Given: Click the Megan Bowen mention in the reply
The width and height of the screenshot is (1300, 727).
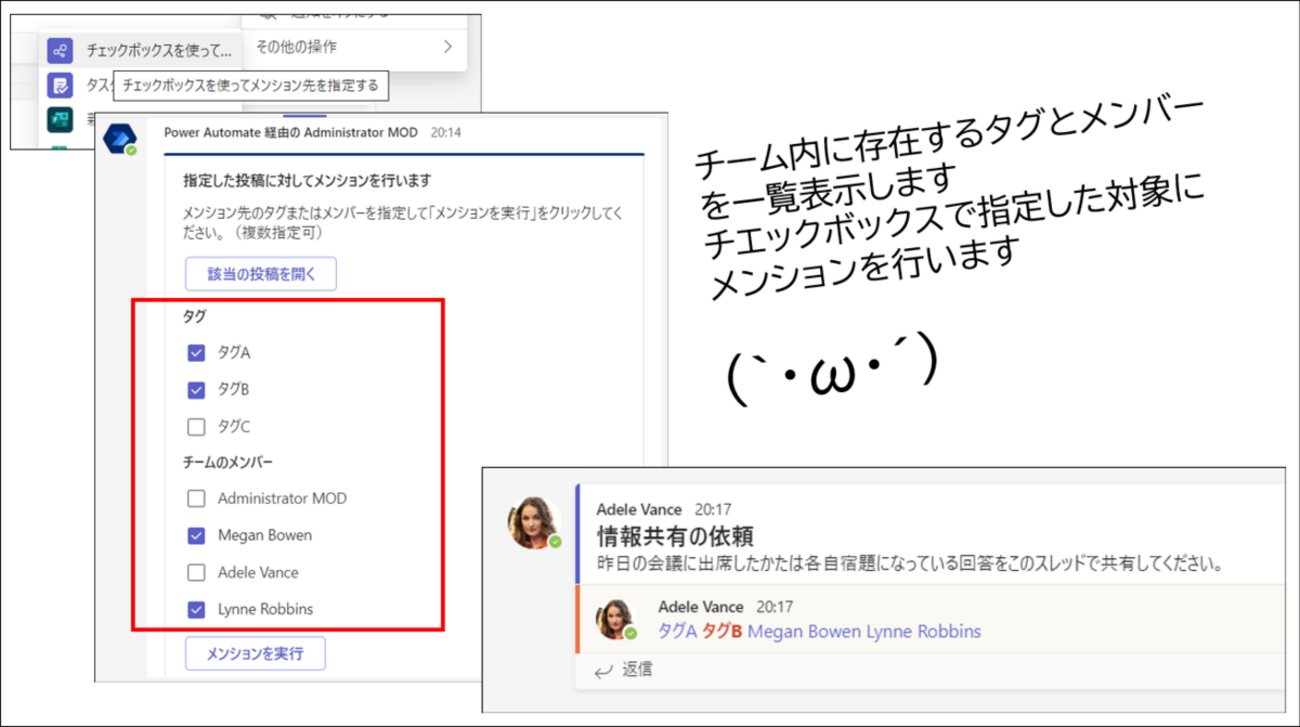Looking at the screenshot, I should [x=804, y=632].
